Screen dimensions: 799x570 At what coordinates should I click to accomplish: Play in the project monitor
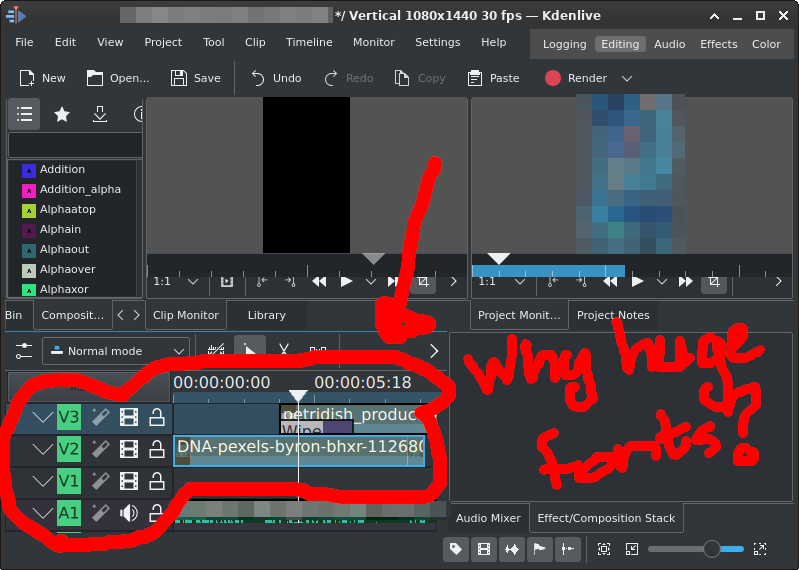click(x=637, y=282)
